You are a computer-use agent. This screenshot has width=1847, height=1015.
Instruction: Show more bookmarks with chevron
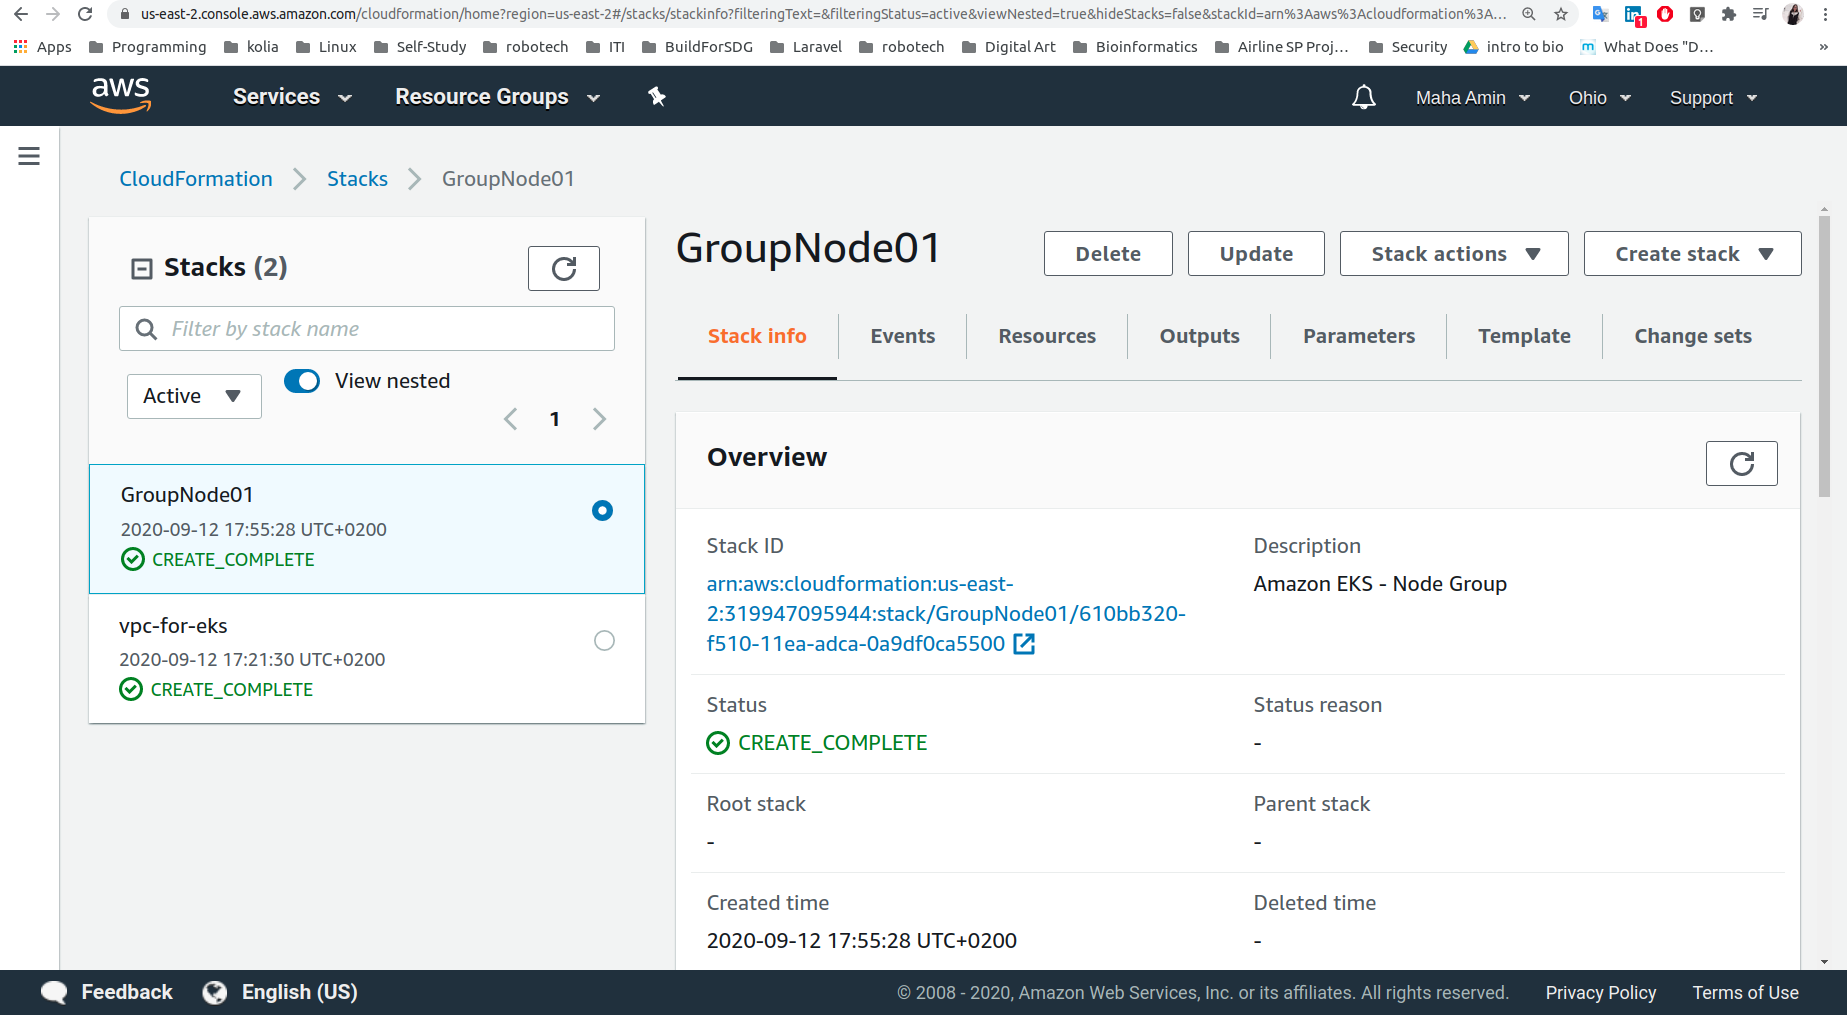coord(1824,47)
